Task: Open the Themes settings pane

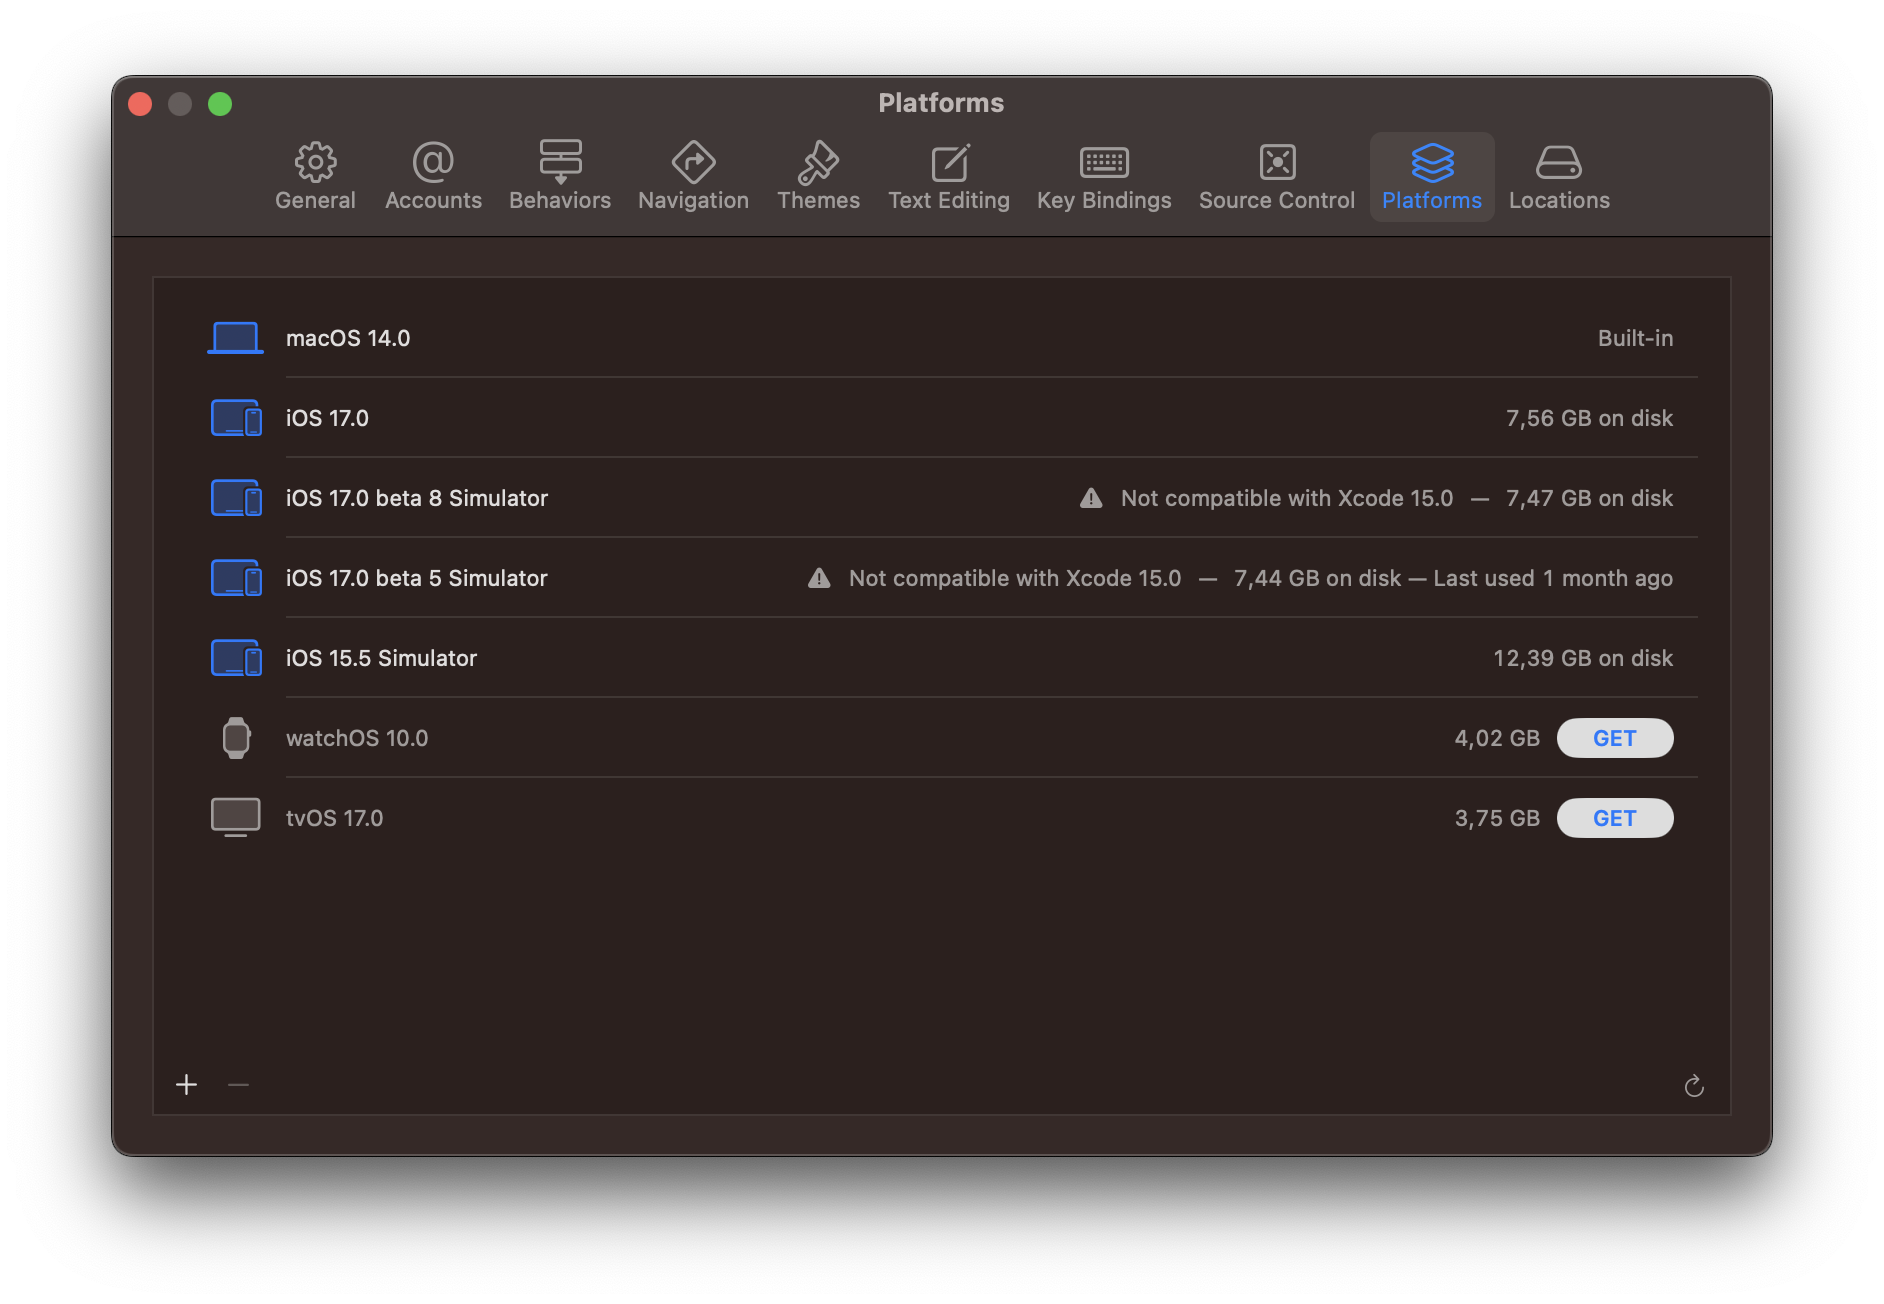Action: (x=818, y=176)
